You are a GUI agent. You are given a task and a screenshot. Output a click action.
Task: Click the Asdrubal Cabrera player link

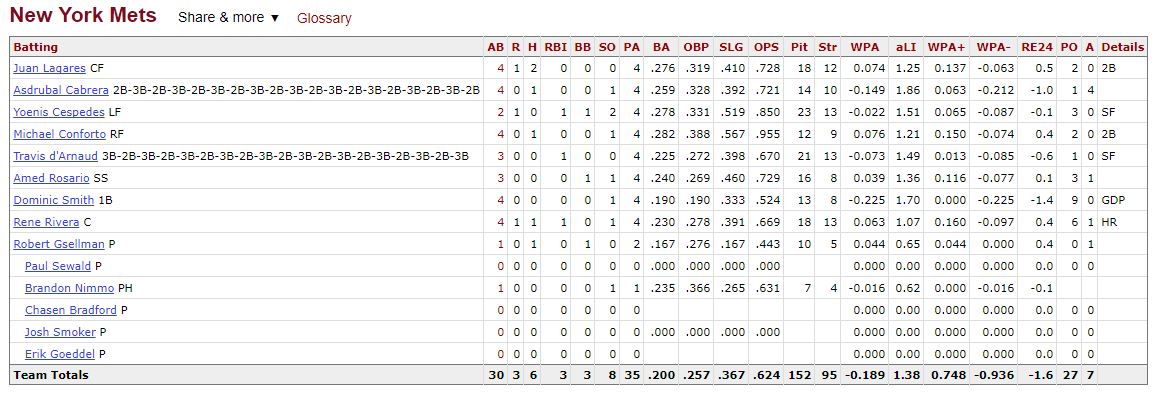[x=61, y=90]
